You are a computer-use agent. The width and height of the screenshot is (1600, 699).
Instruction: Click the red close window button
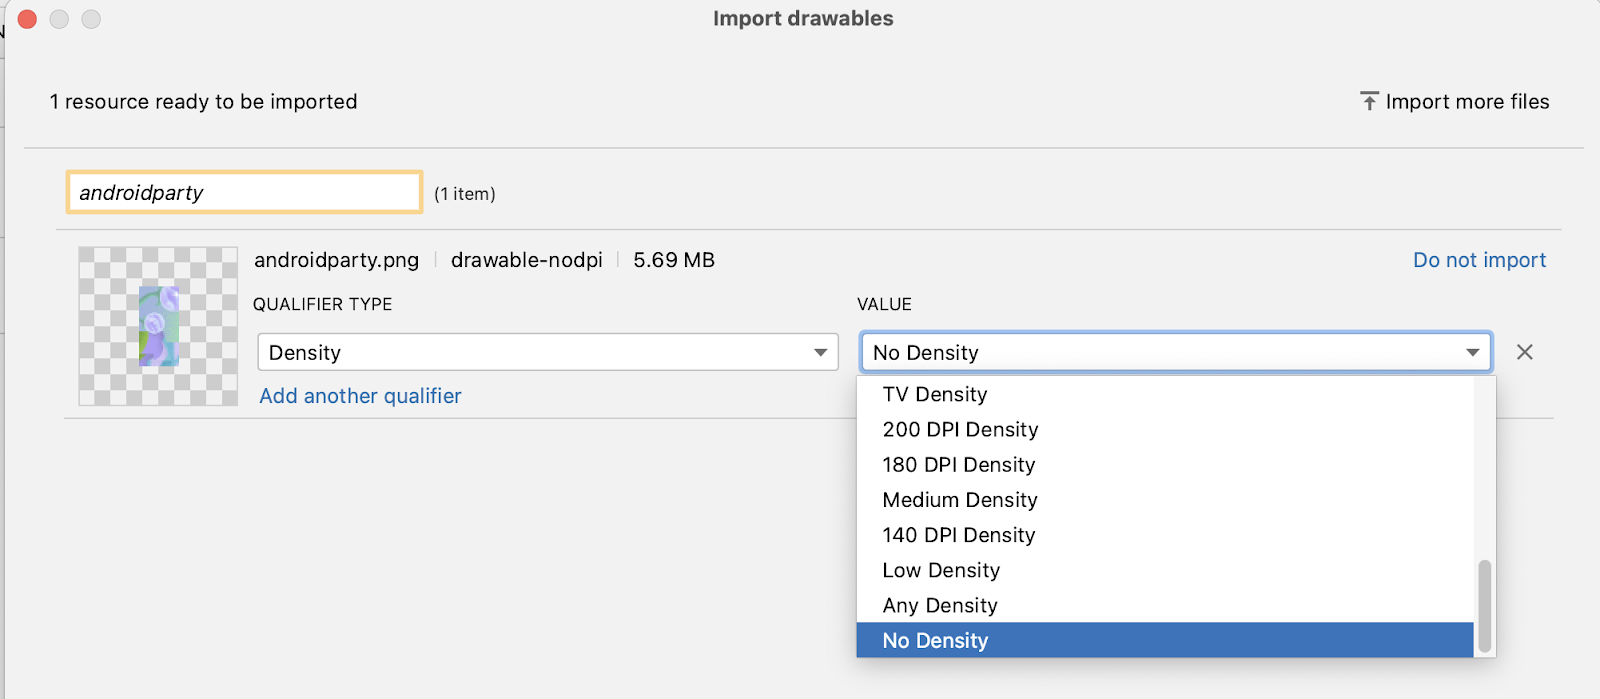click(28, 19)
